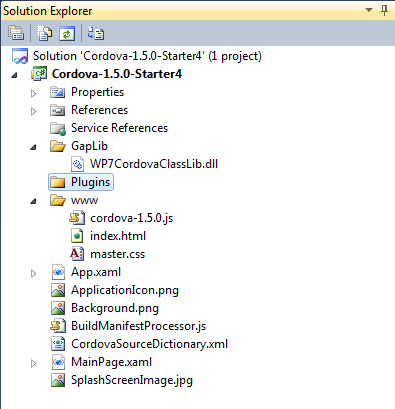
Task: Click the Properties toolbar button
Action: tap(16, 33)
